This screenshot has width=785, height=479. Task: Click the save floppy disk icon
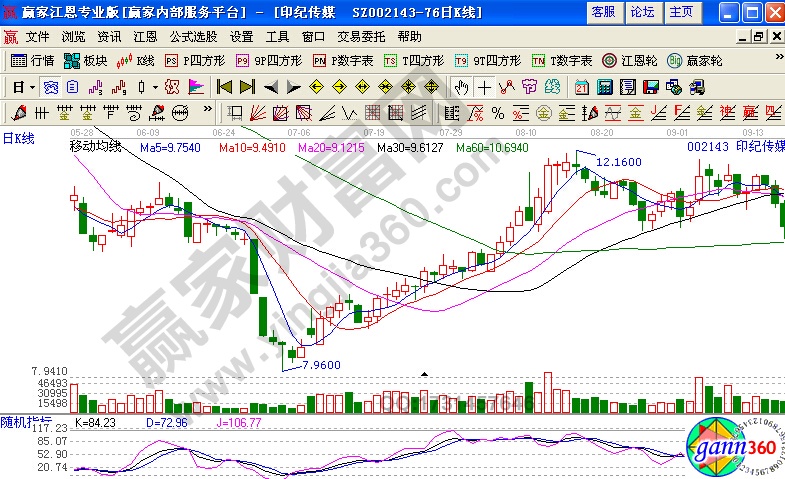point(651,86)
